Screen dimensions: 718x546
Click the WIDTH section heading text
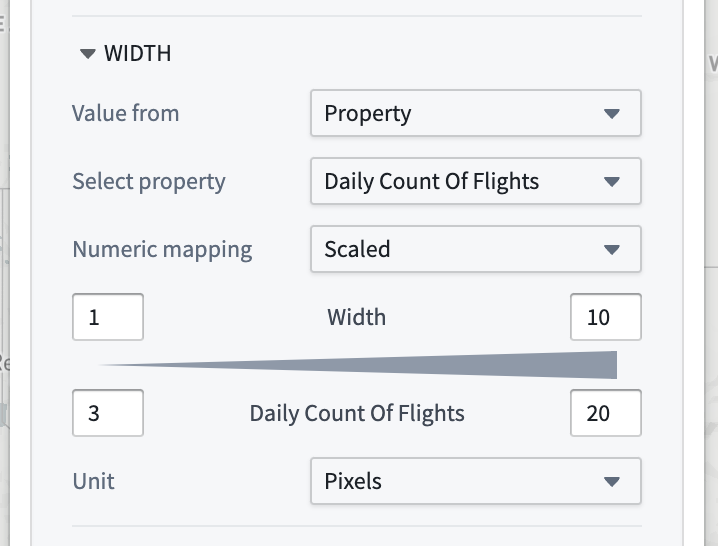[137, 54]
